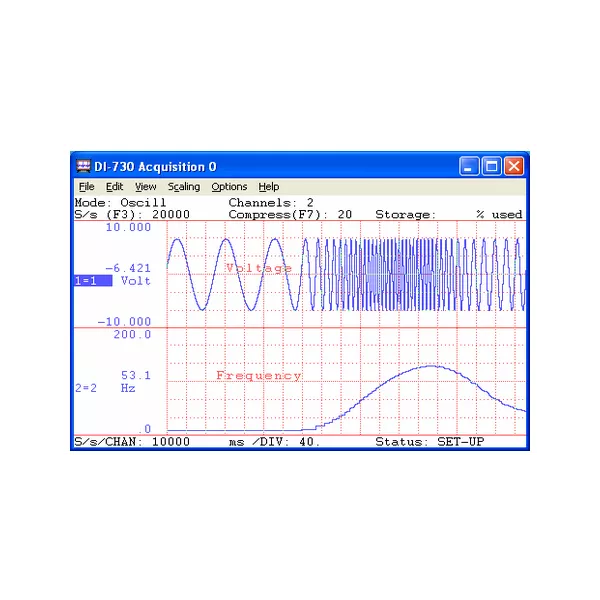
Task: Open the File menu
Action: pyautogui.click(x=86, y=187)
